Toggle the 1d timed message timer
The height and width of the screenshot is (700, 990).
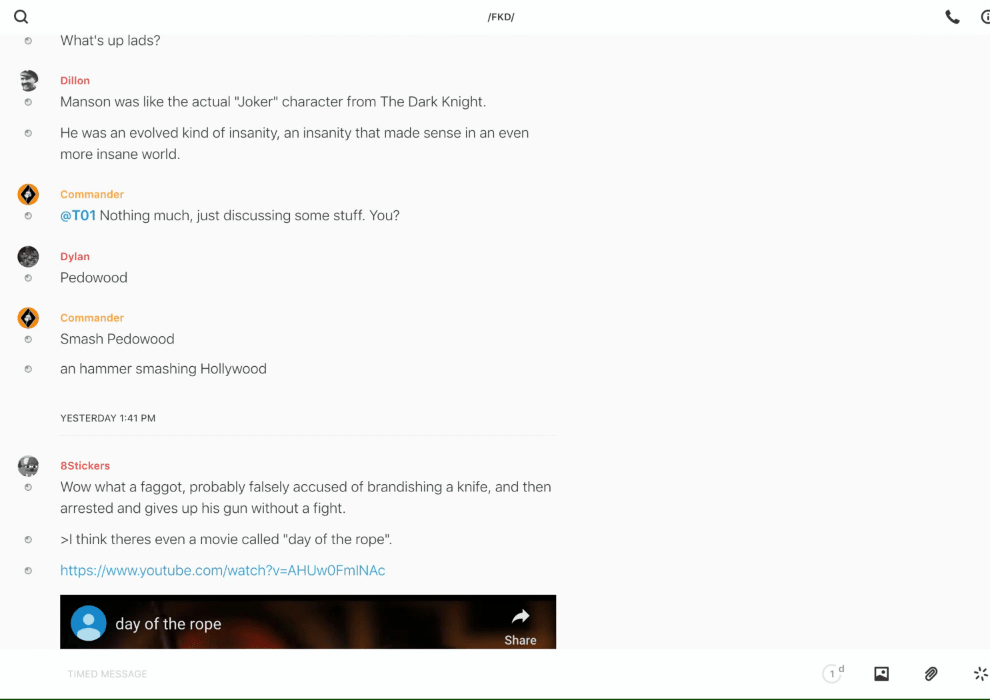click(833, 674)
